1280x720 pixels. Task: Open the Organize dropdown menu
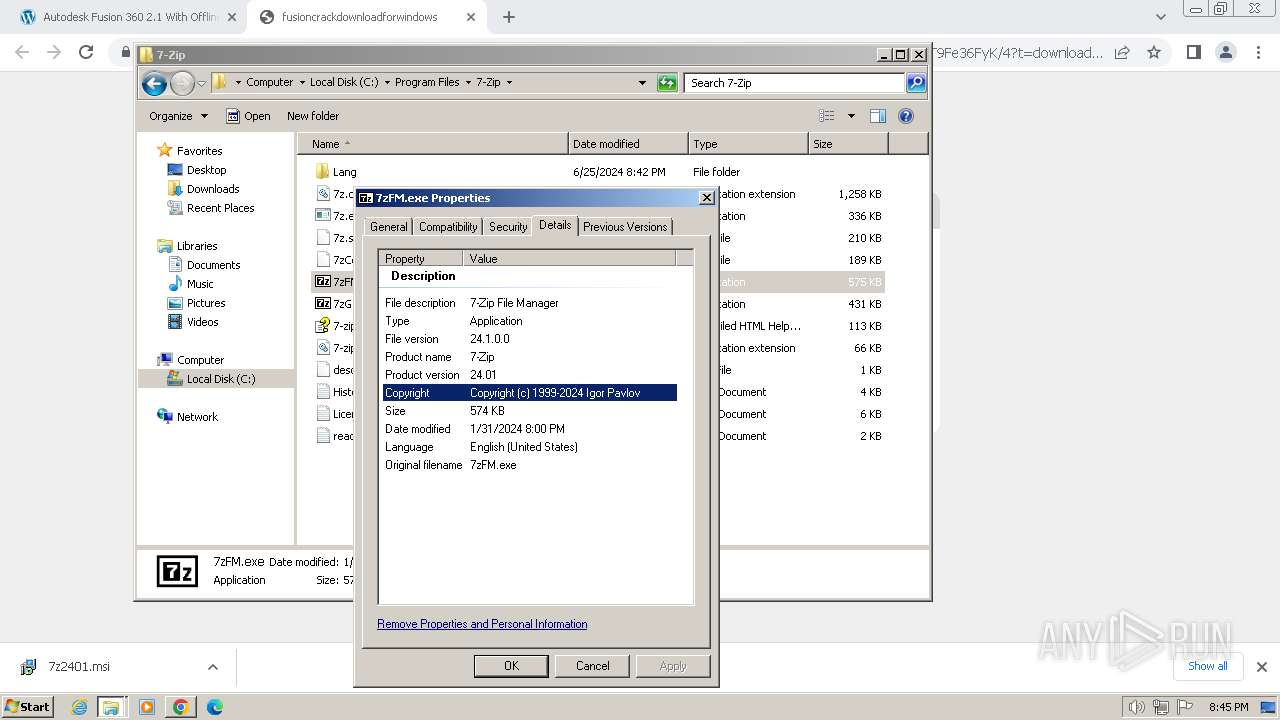coord(179,116)
